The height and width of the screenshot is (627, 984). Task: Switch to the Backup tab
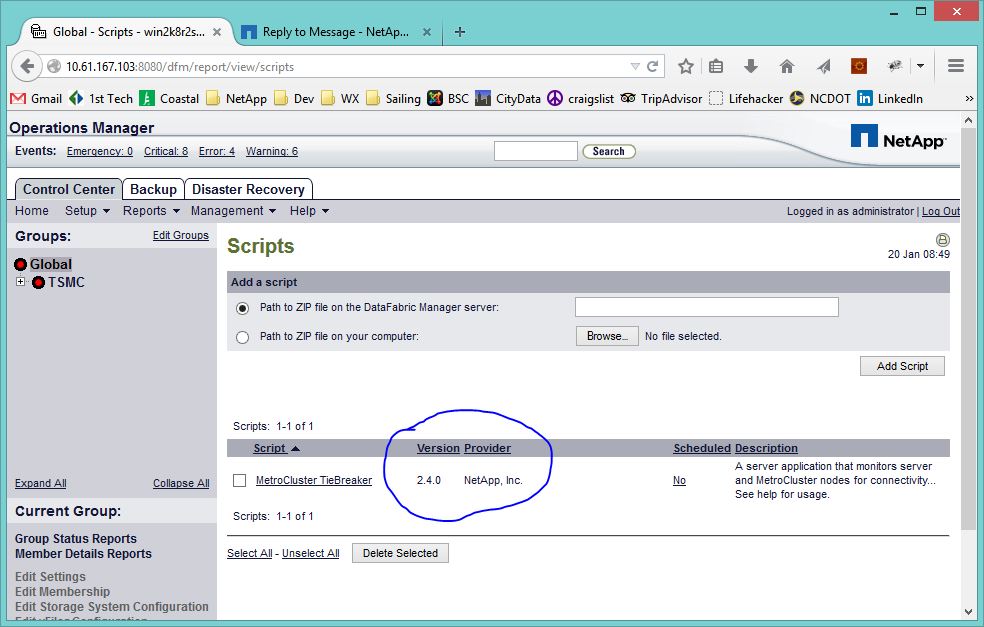pos(153,190)
